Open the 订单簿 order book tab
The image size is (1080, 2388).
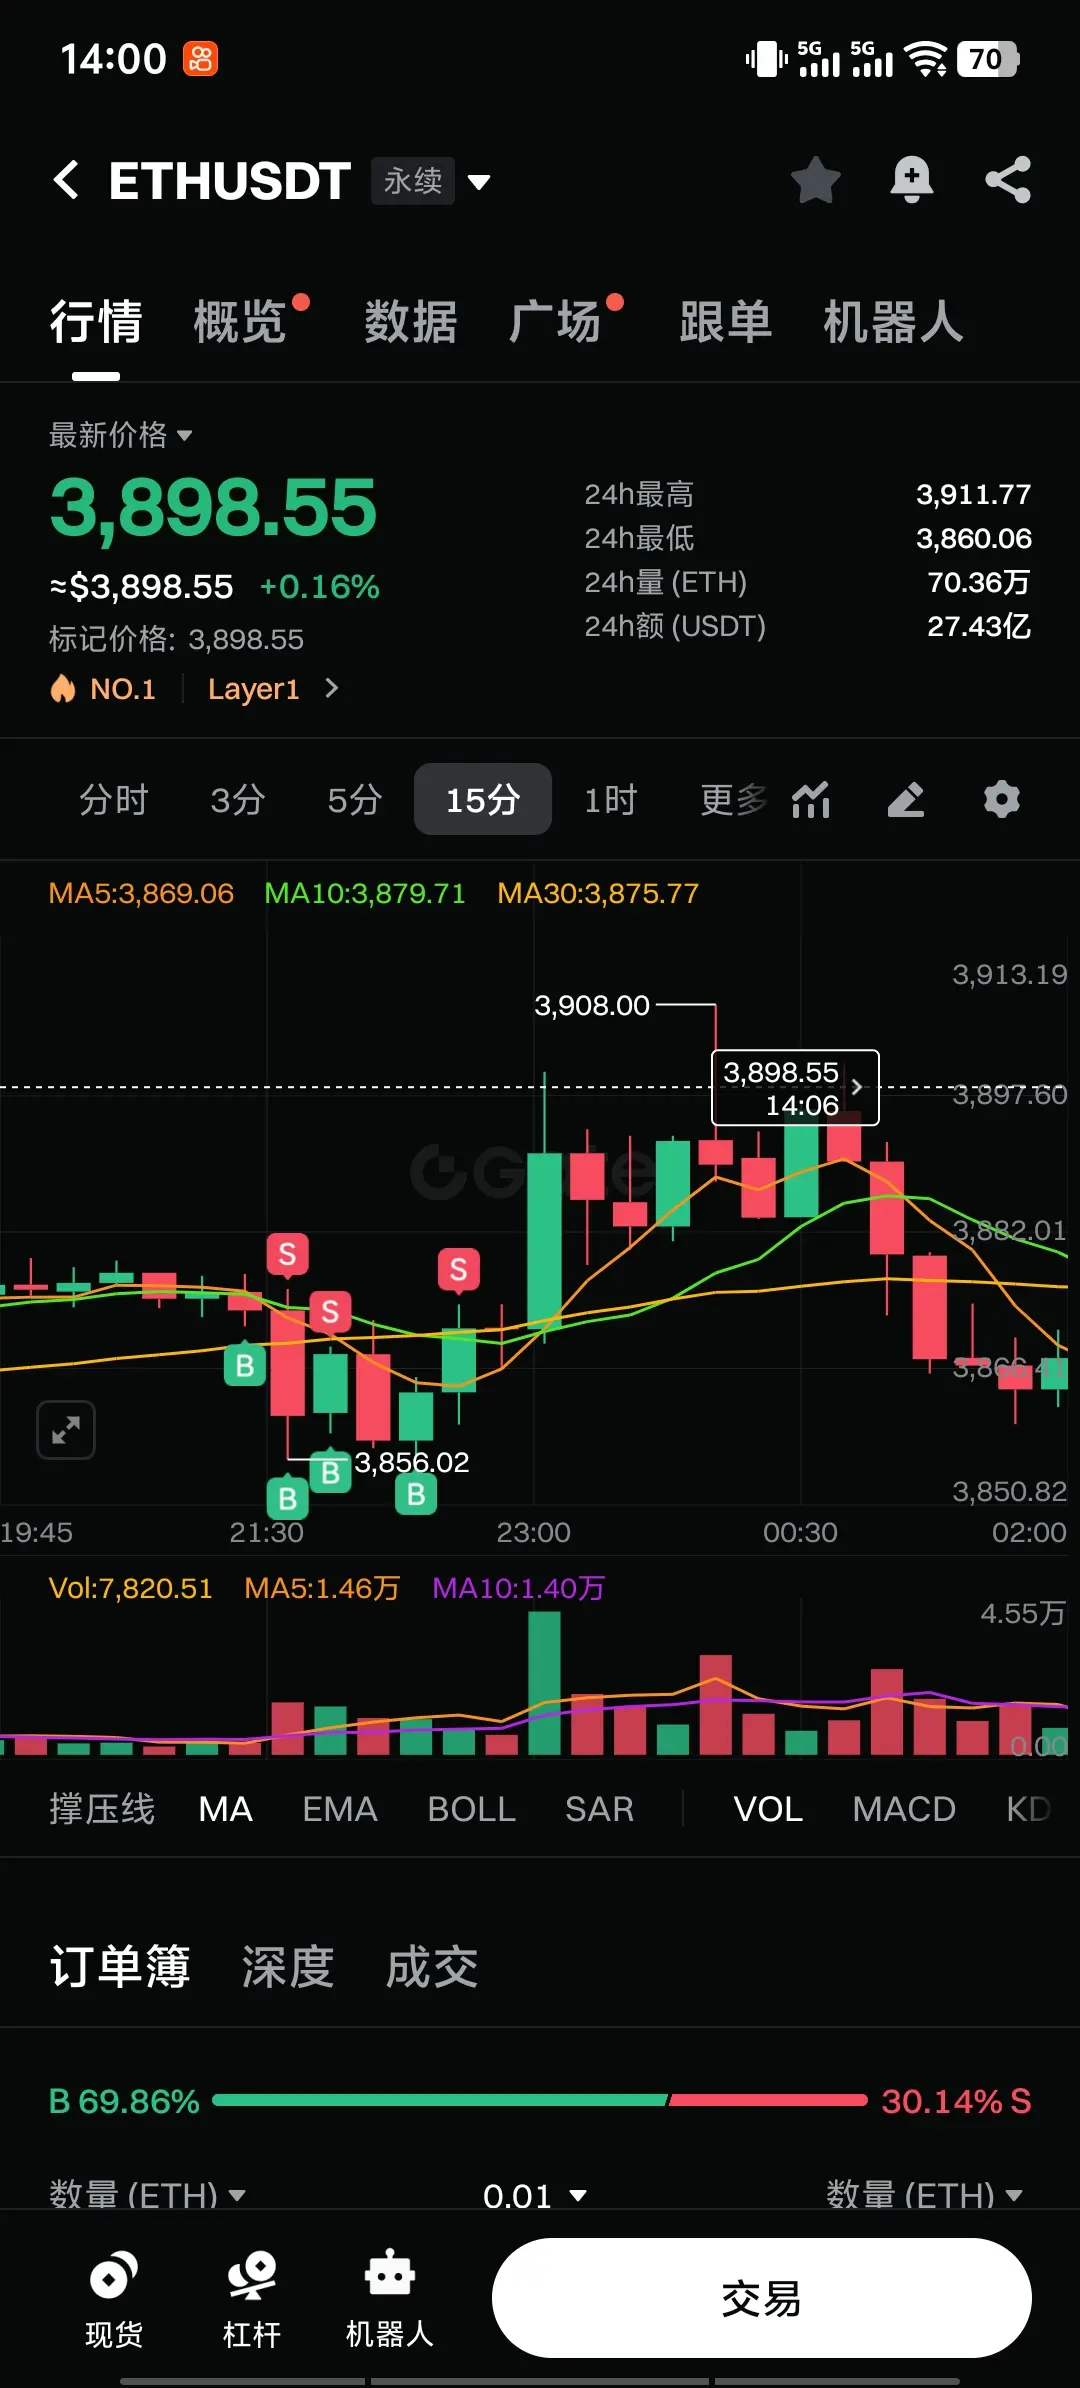coord(120,1967)
